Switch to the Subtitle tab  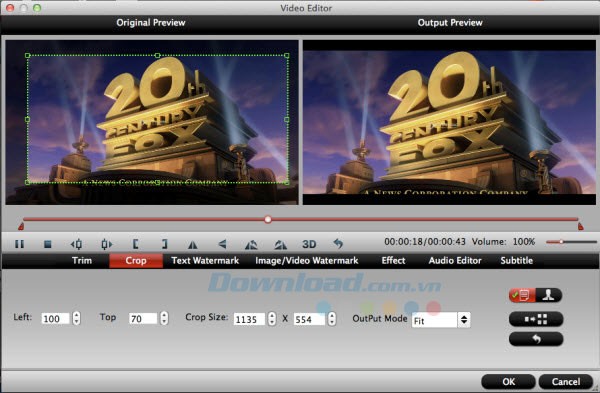coord(516,261)
